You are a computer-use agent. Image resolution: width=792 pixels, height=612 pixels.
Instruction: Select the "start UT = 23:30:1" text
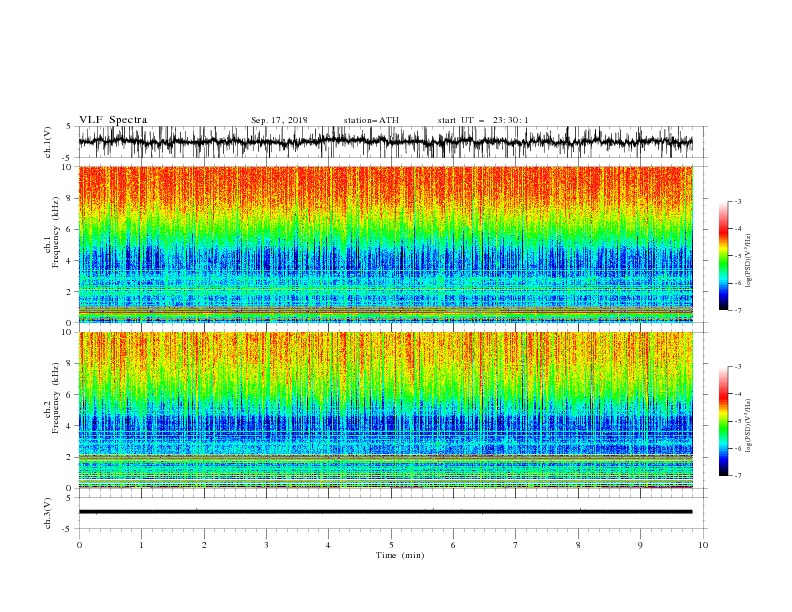(x=483, y=120)
